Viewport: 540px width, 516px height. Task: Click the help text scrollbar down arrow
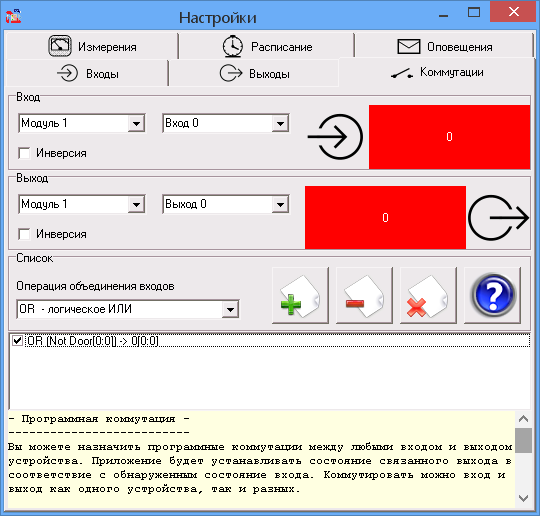click(523, 498)
